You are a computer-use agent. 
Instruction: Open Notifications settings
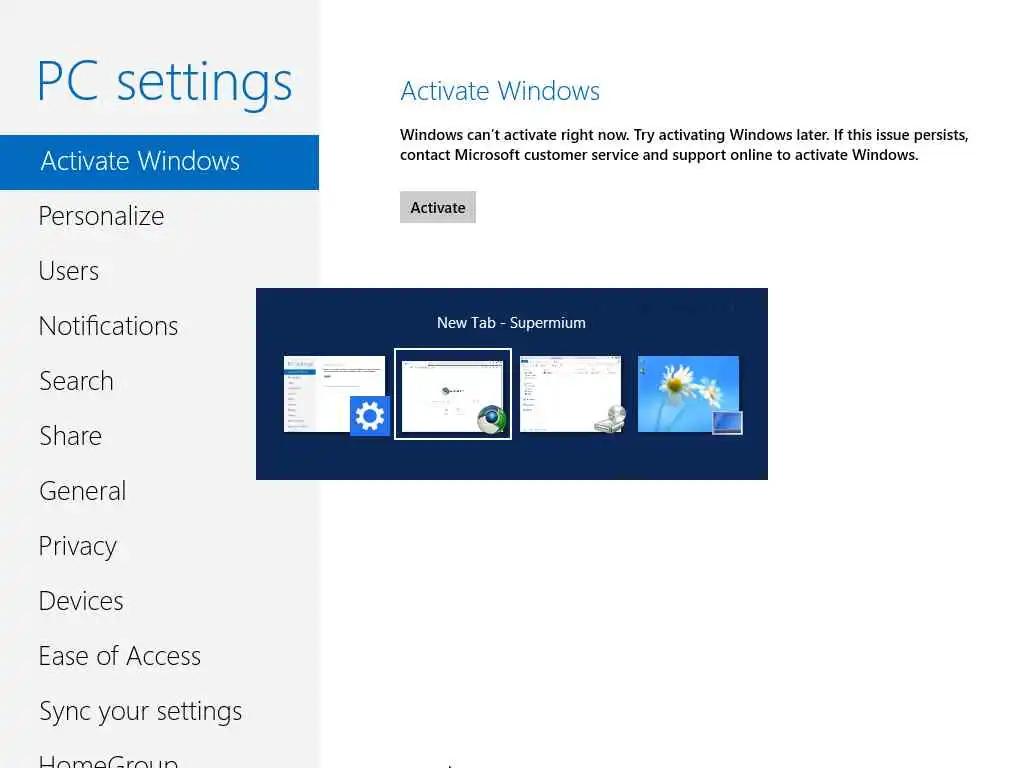pos(108,326)
